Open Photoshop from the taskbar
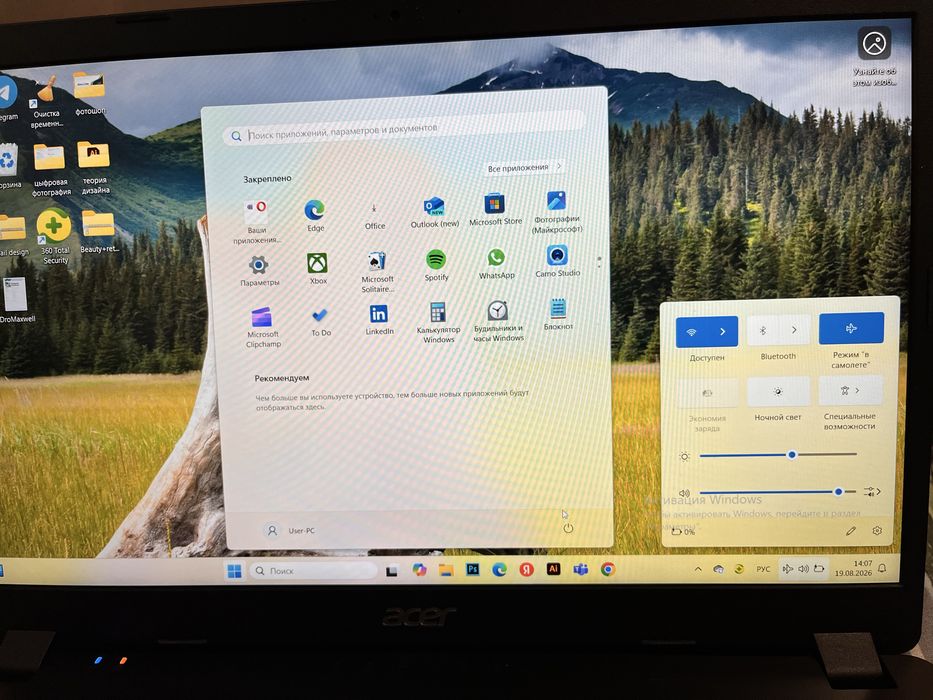Image resolution: width=933 pixels, height=700 pixels. (x=472, y=569)
